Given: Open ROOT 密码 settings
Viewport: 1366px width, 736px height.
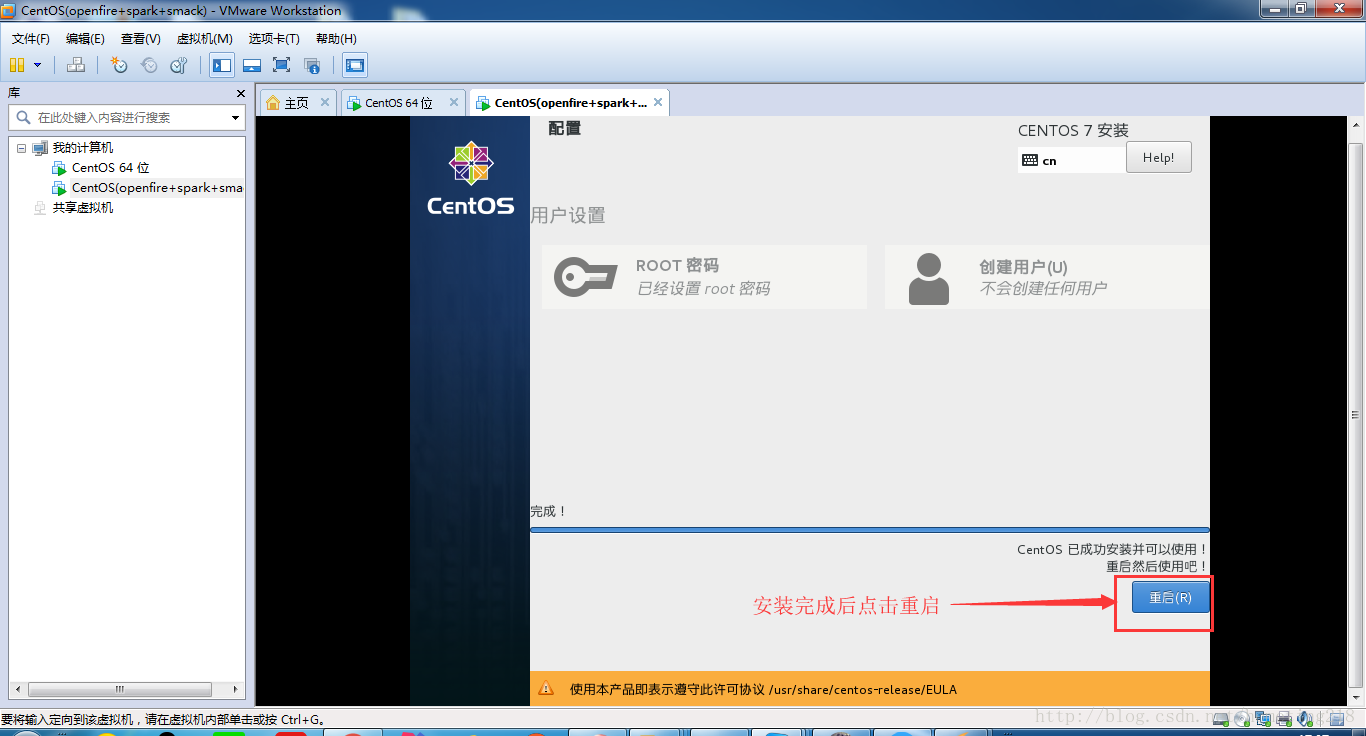Looking at the screenshot, I should (704, 277).
